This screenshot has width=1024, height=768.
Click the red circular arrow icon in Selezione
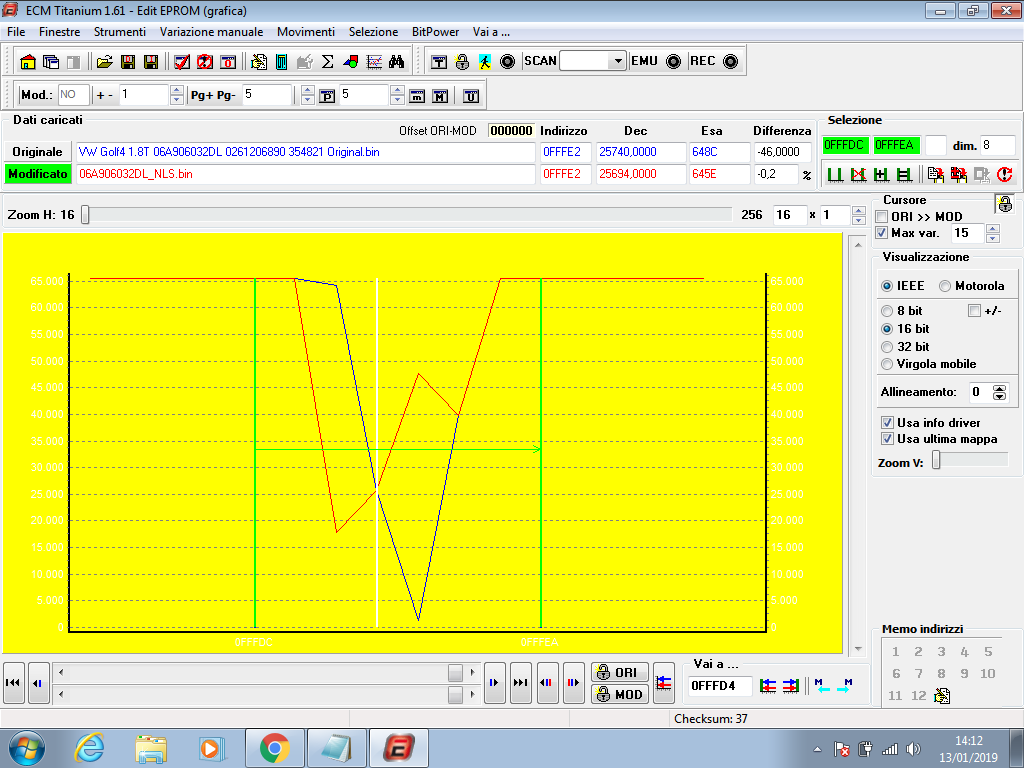click(1004, 175)
